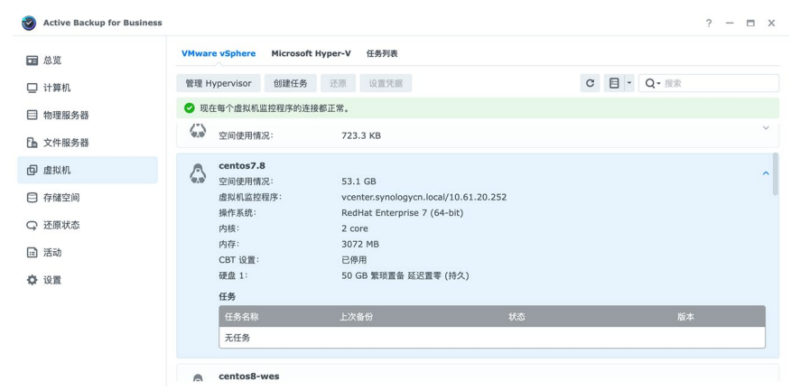This screenshot has width=800, height=391.
Task: Open 设置 settings section
Action: tap(87, 280)
